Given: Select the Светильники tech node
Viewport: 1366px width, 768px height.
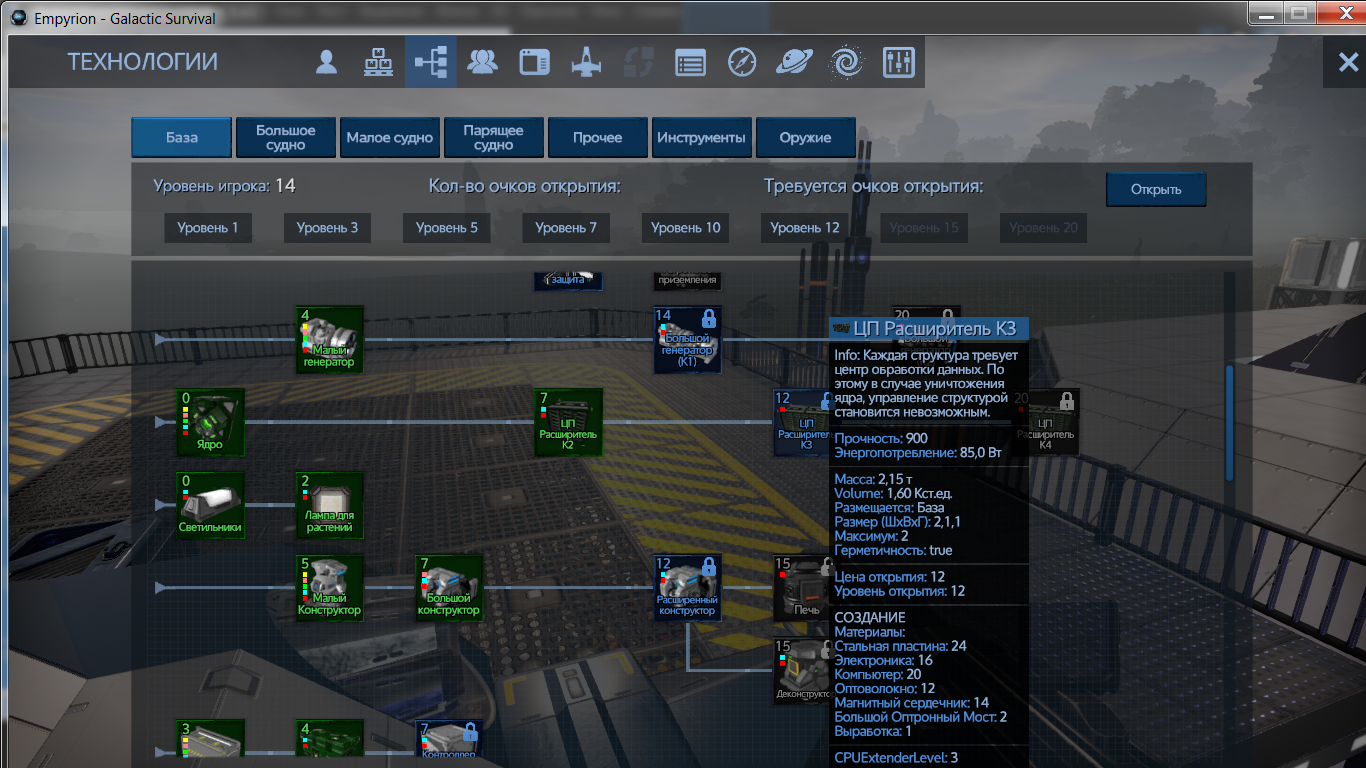Looking at the screenshot, I should [210, 505].
